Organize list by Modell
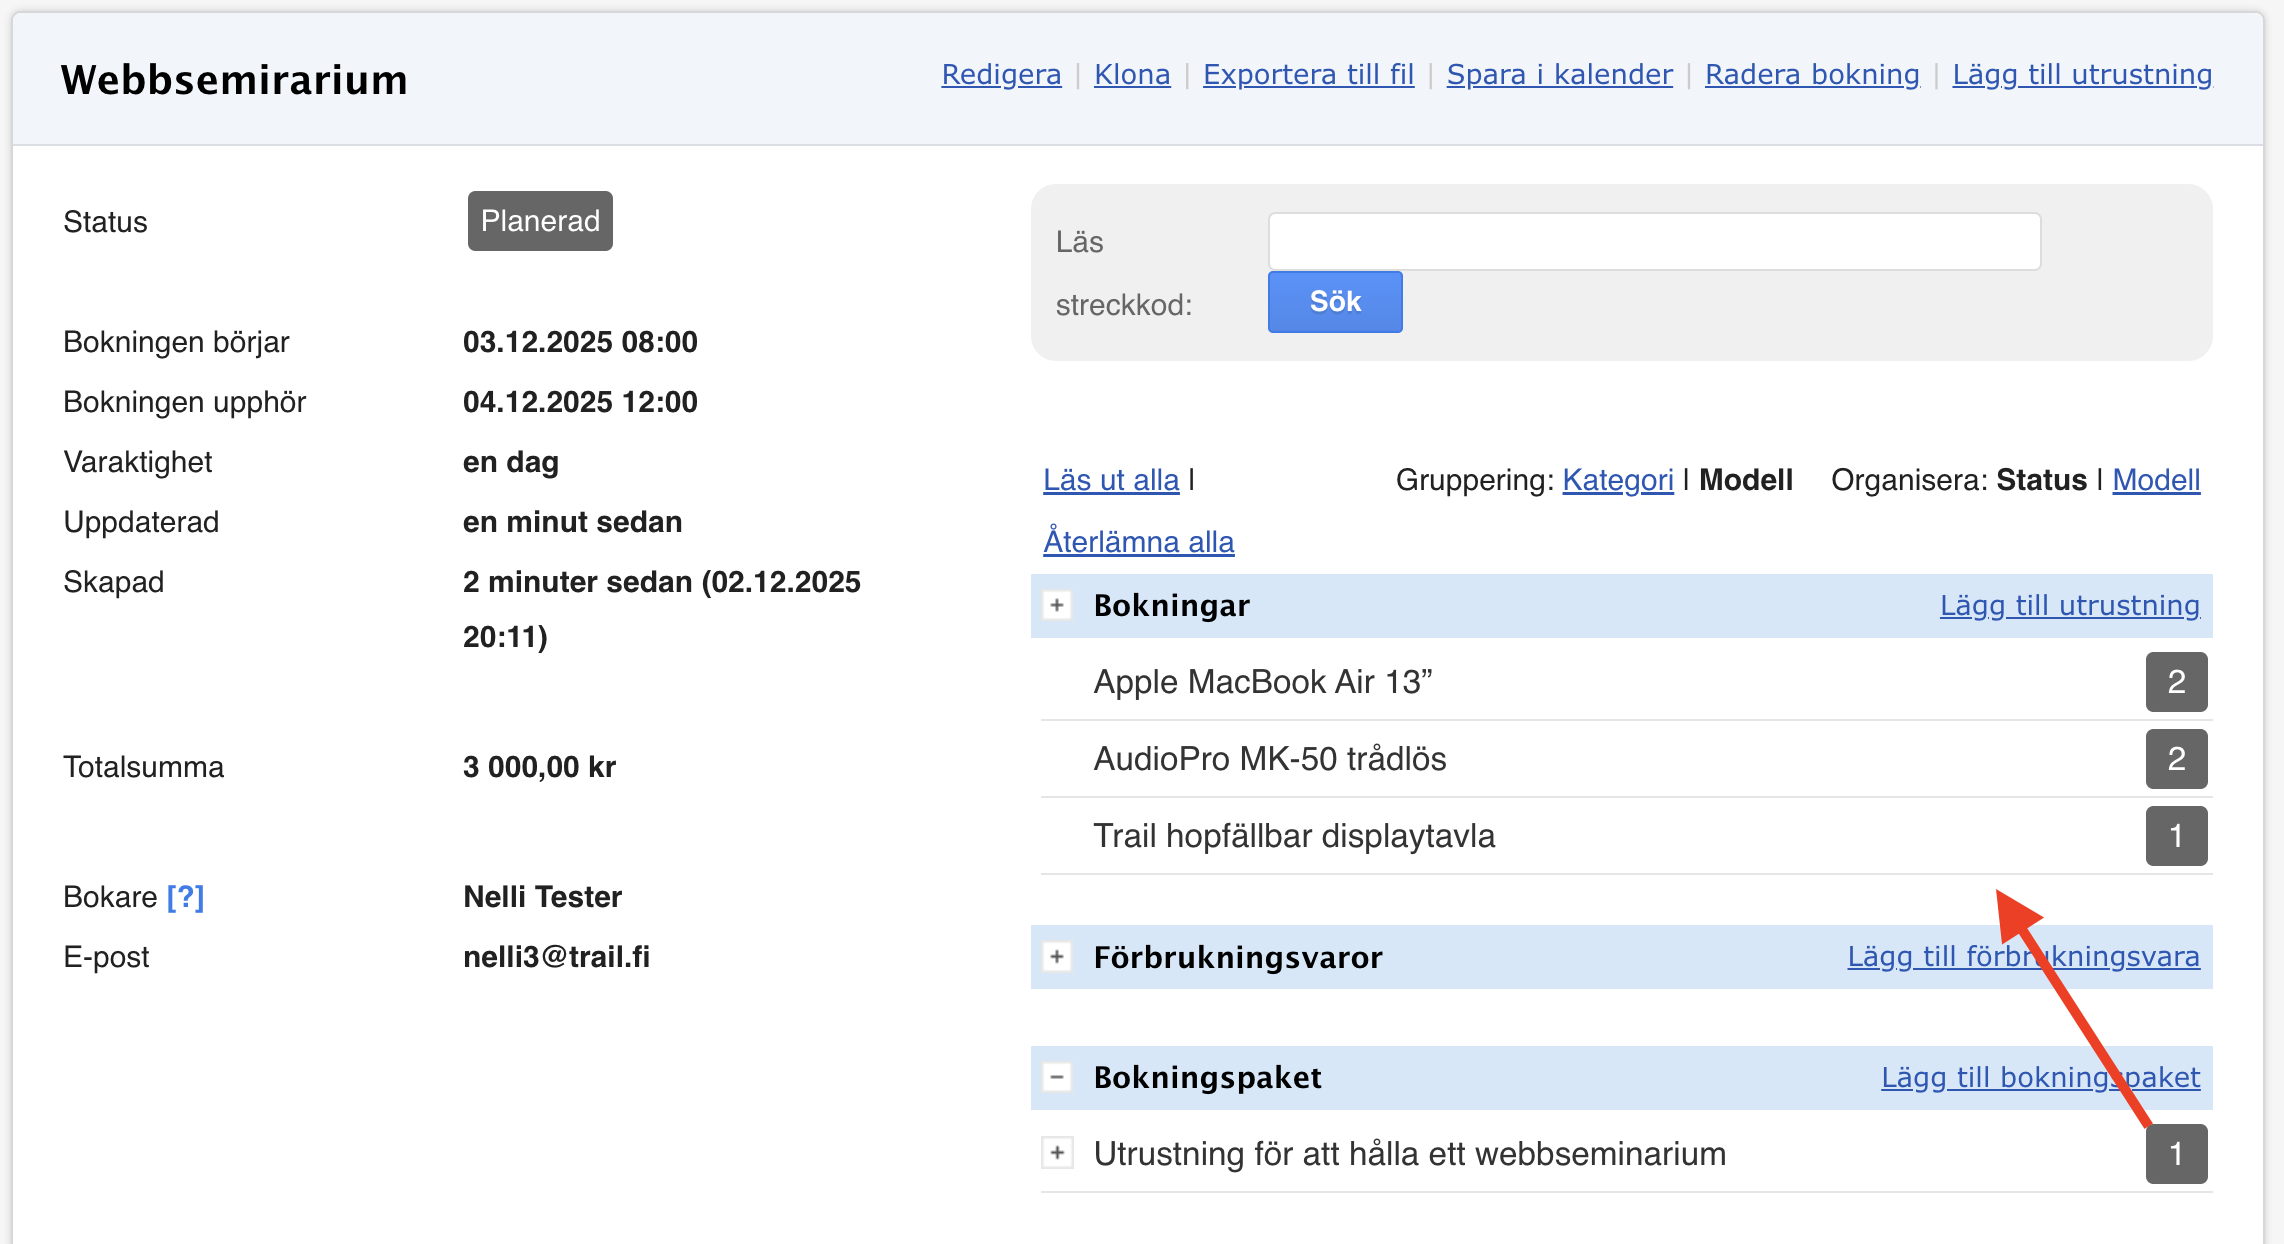This screenshot has width=2284, height=1244. click(x=2156, y=480)
